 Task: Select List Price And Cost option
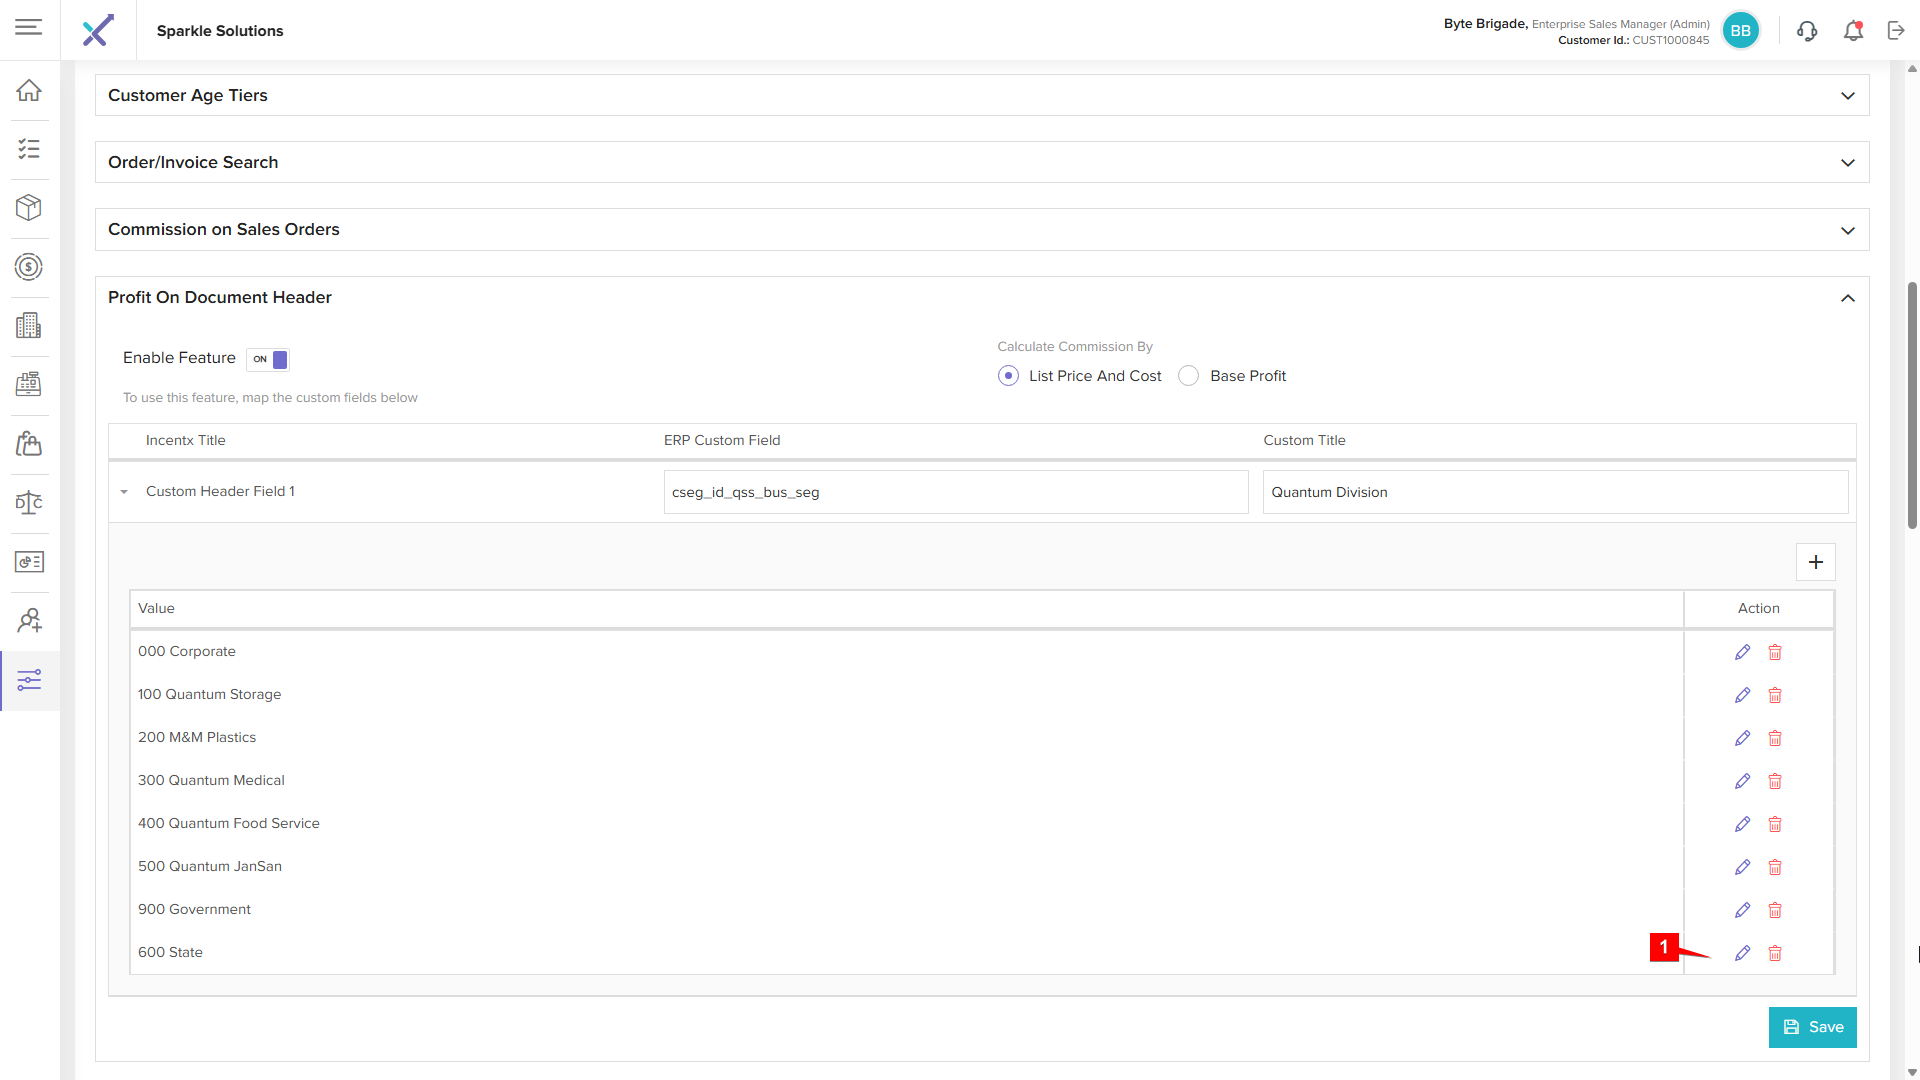point(1008,376)
